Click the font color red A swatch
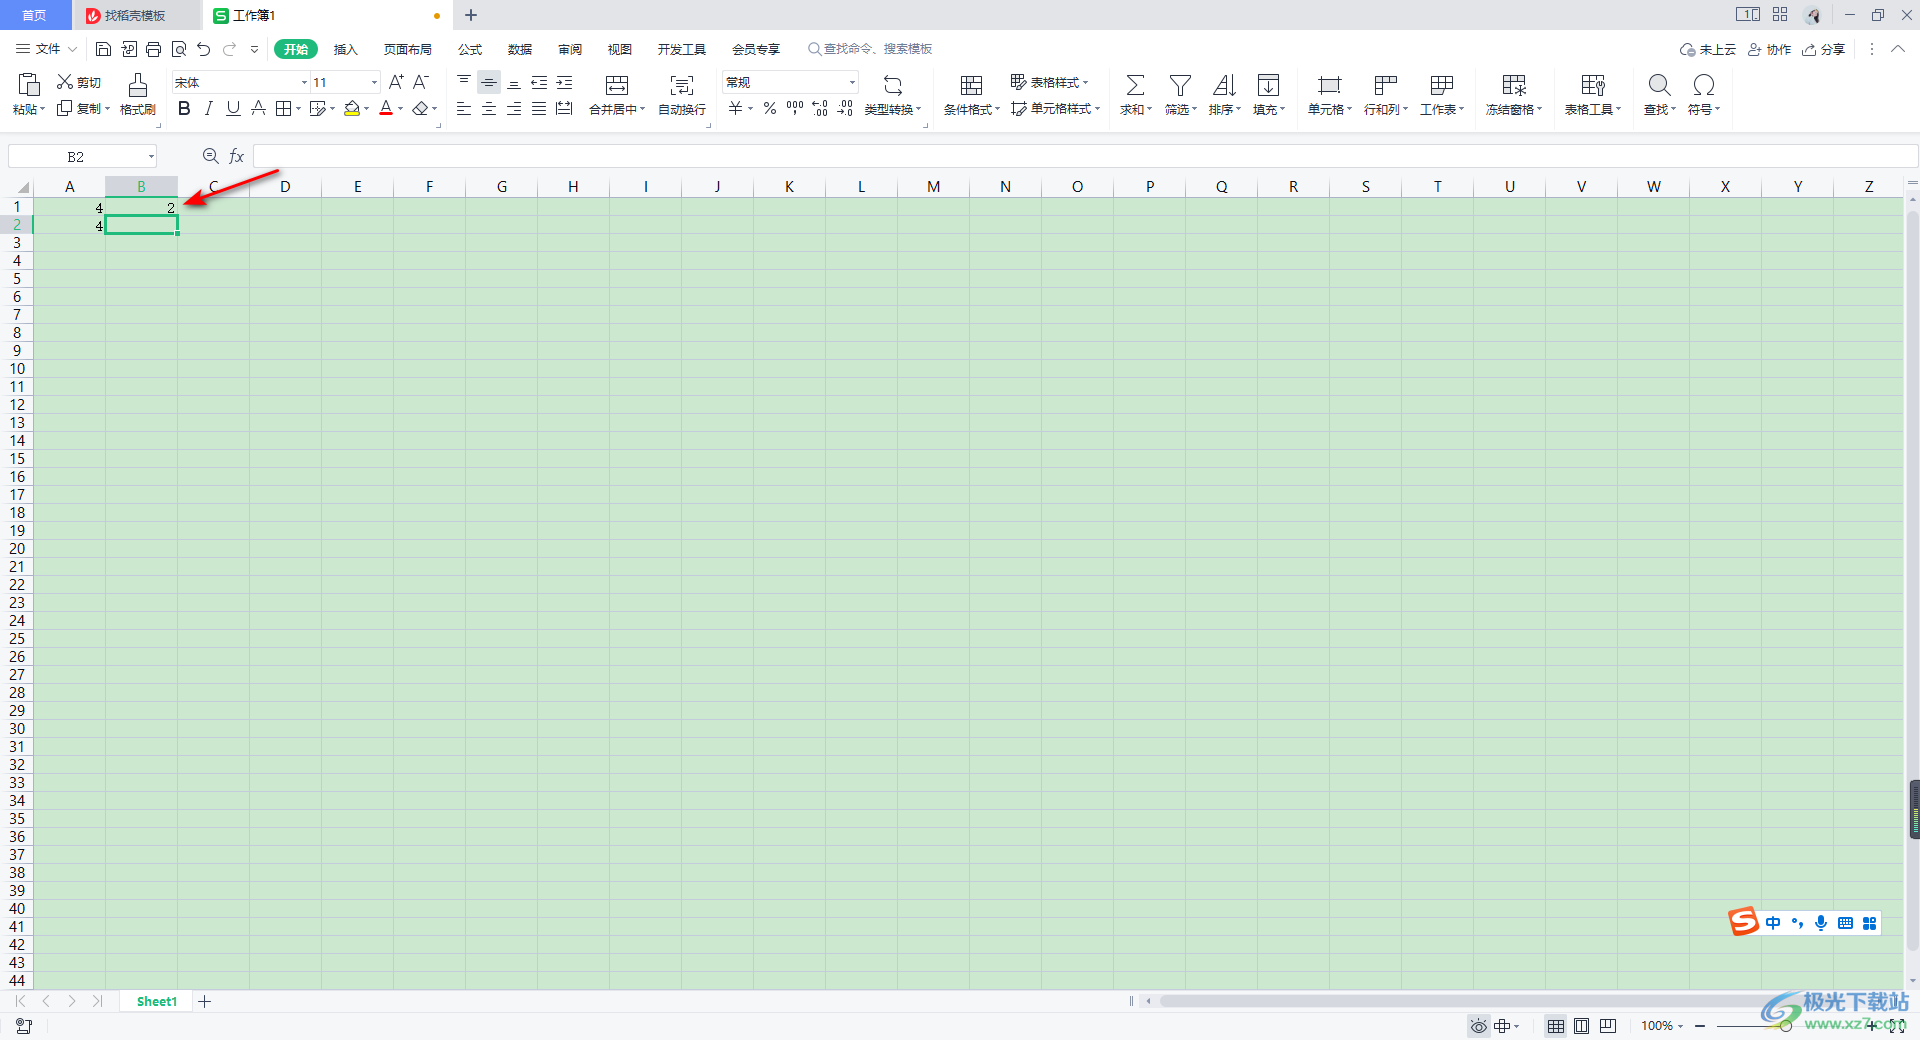Image resolution: width=1920 pixels, height=1040 pixels. (x=386, y=108)
